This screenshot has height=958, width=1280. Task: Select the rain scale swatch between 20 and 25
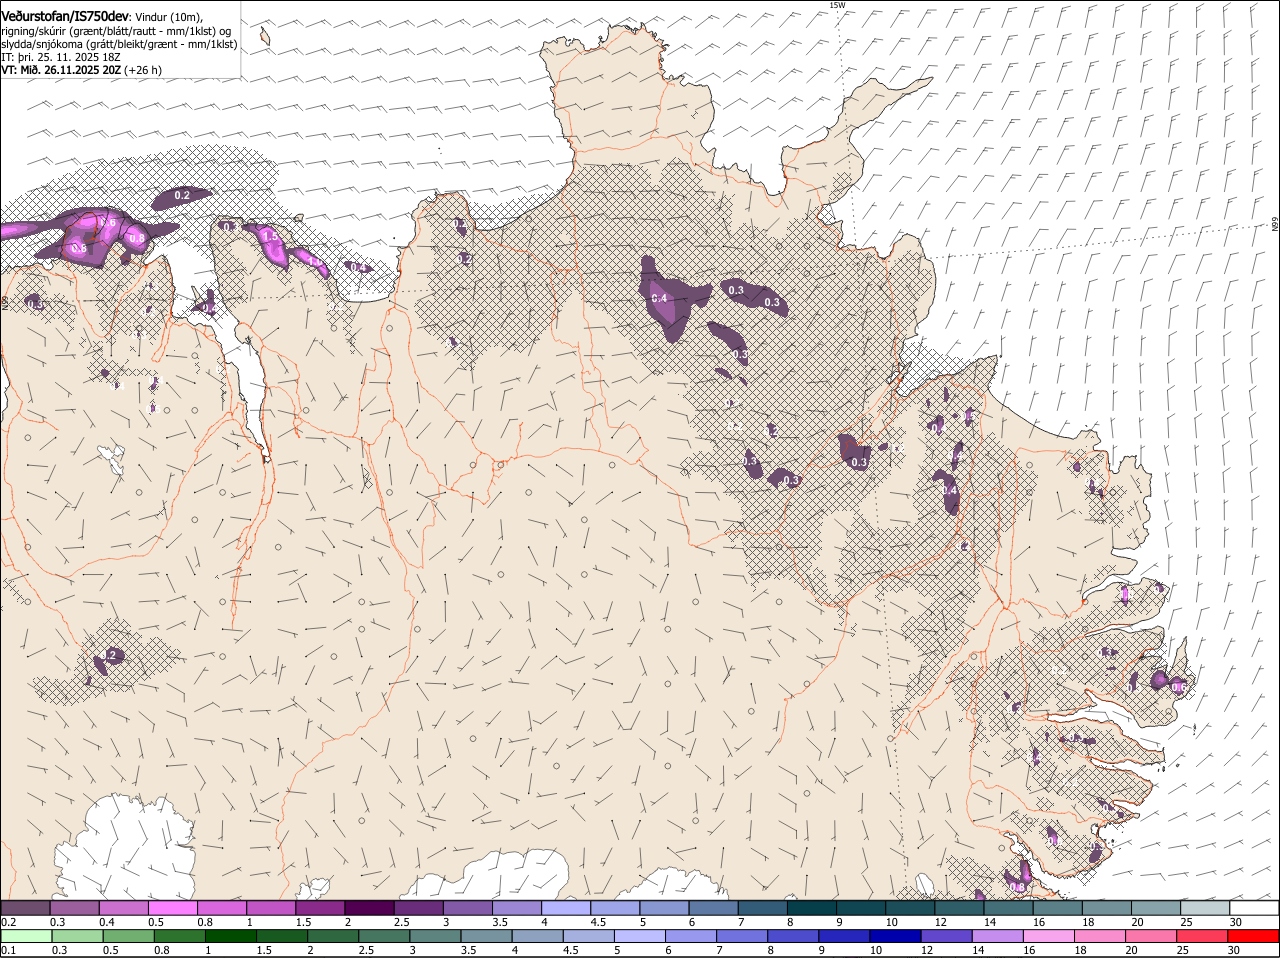(x=1152, y=937)
